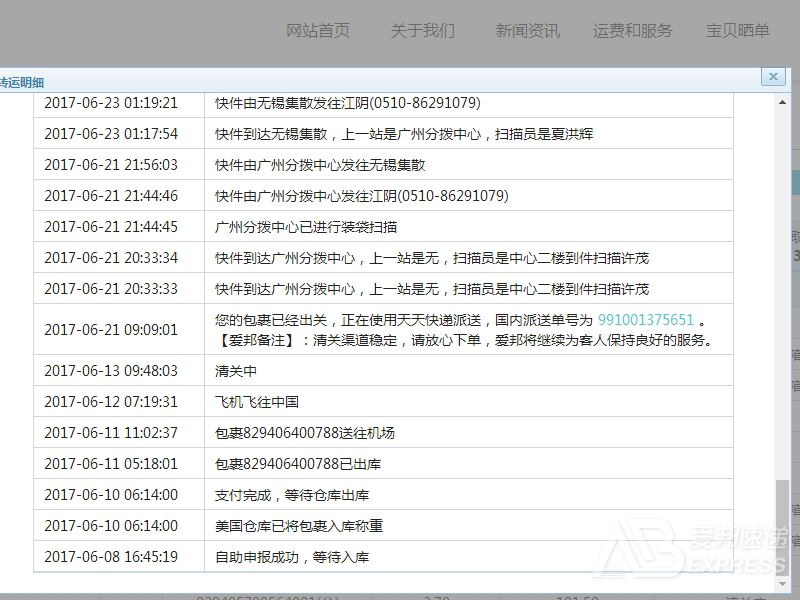Select timestamp 2017-06-11 11:02:37
800x600 pixels.
coord(111,433)
